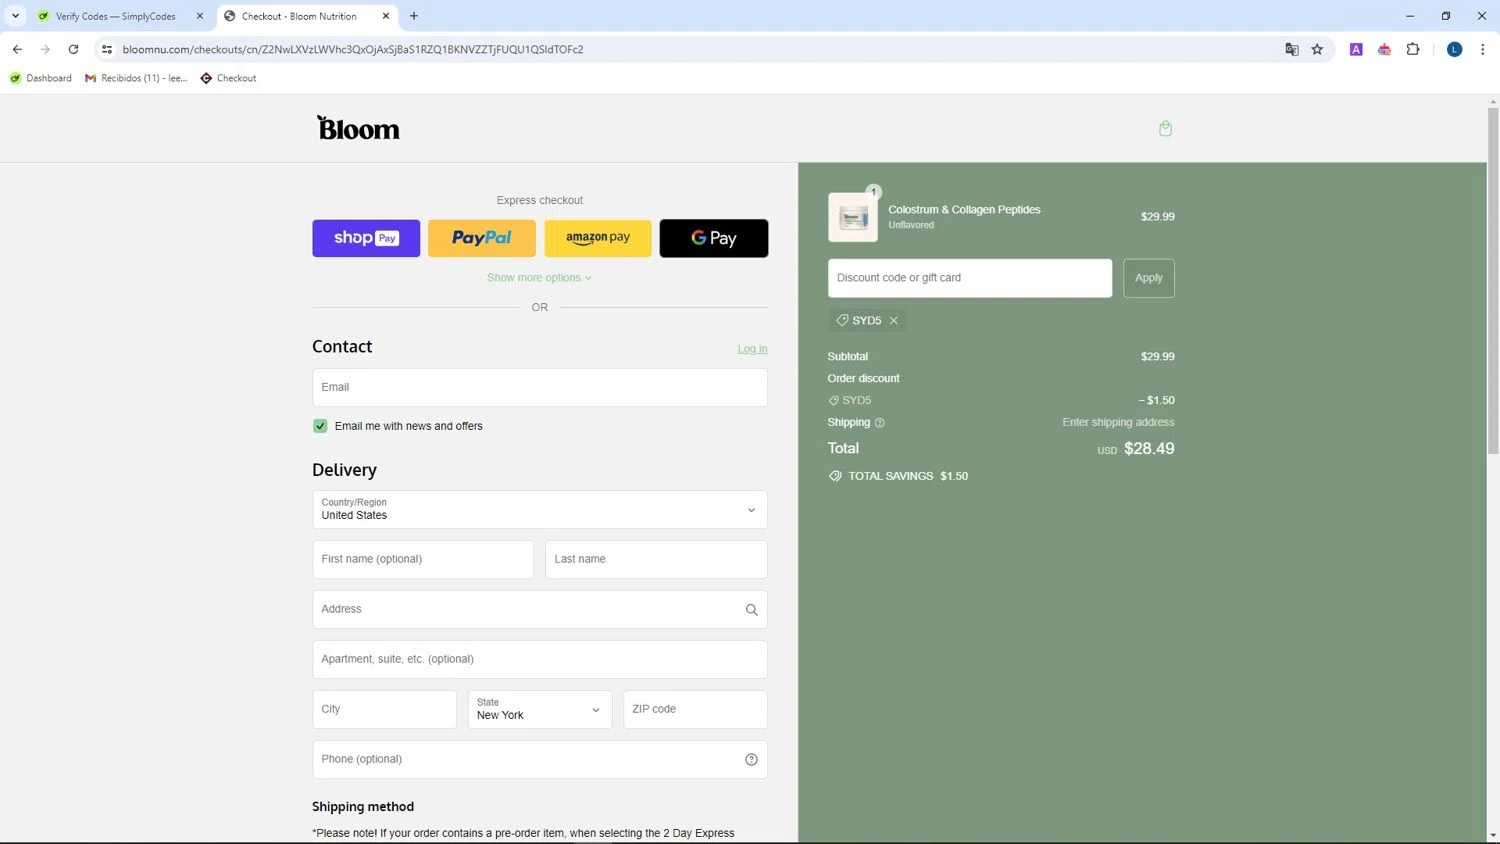1500x844 pixels.
Task: Pay with PayPal
Action: click(x=482, y=238)
